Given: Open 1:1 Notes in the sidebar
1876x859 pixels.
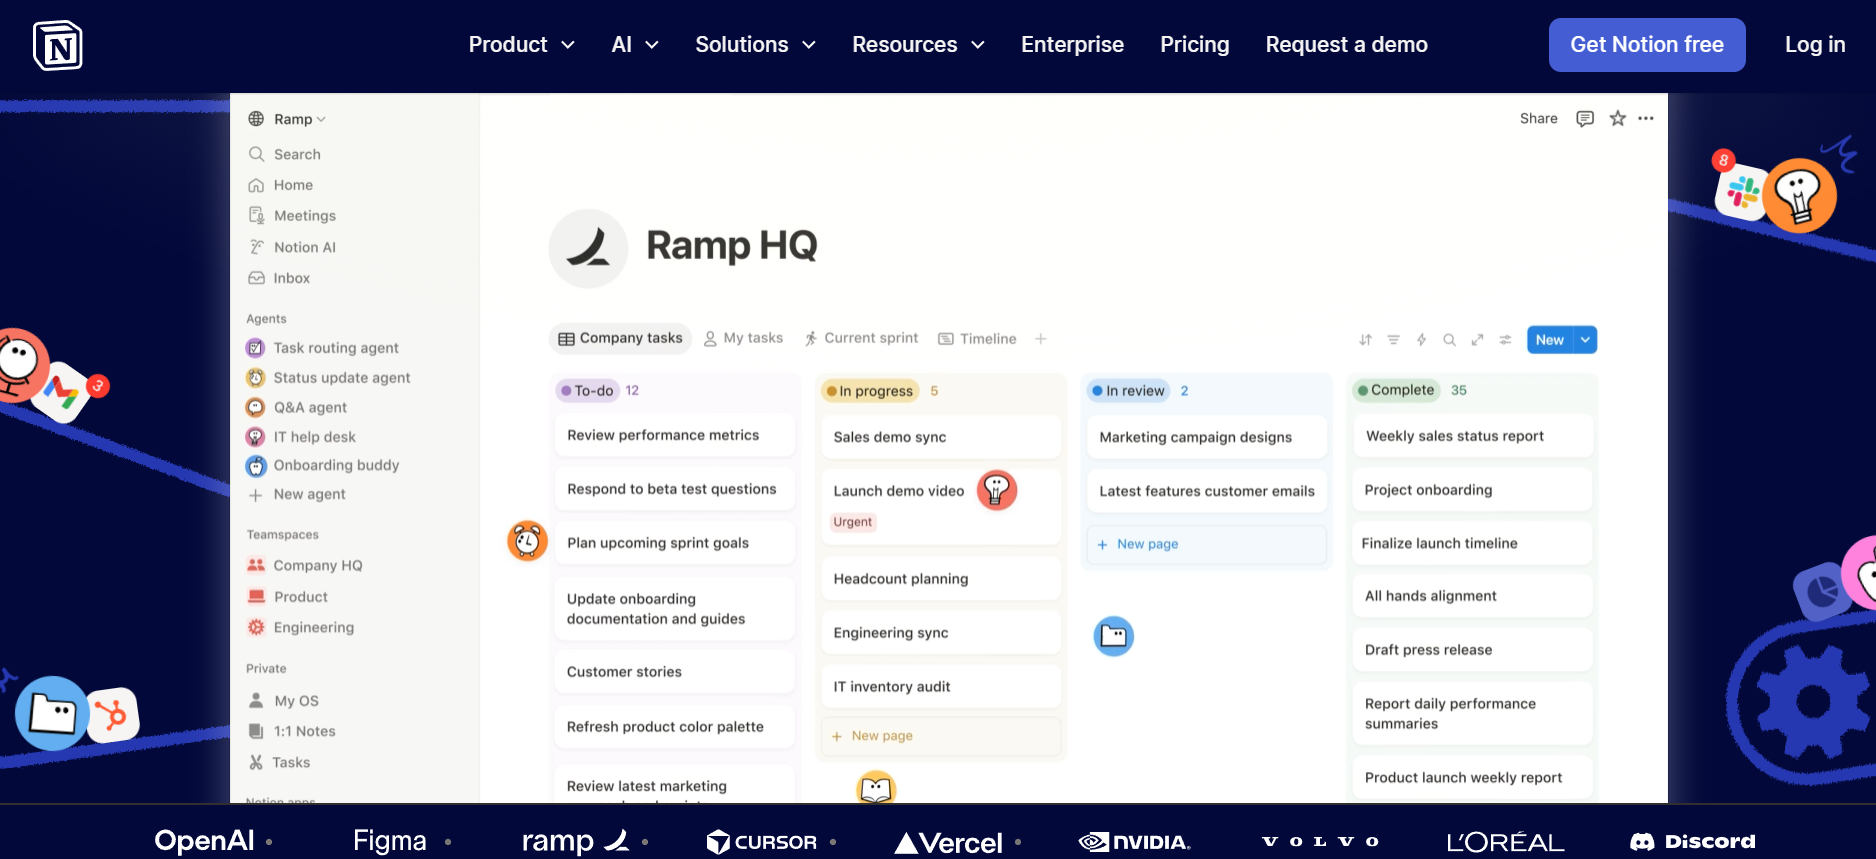Looking at the screenshot, I should pyautogui.click(x=292, y=731).
